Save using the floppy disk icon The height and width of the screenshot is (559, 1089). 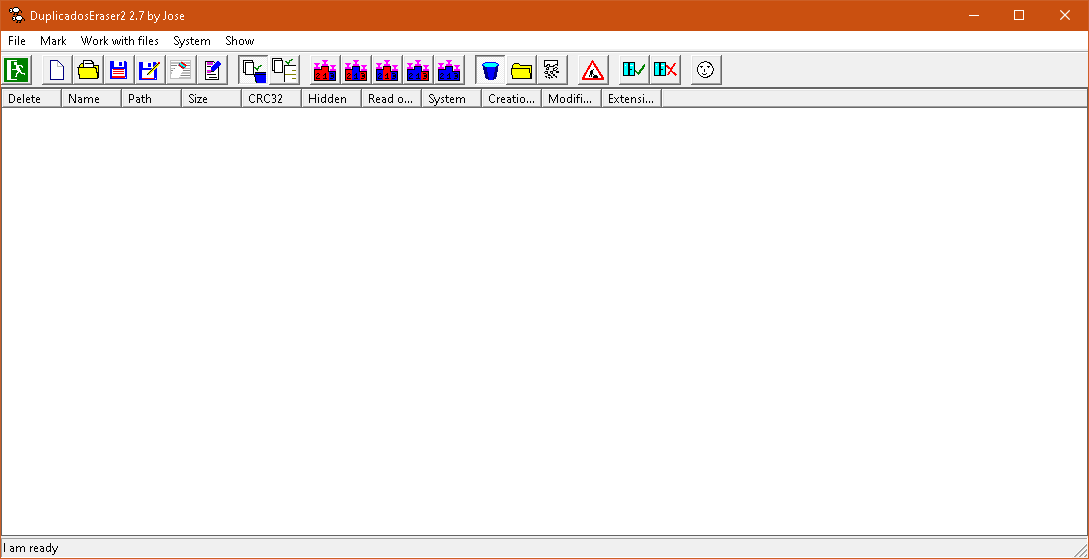[119, 70]
